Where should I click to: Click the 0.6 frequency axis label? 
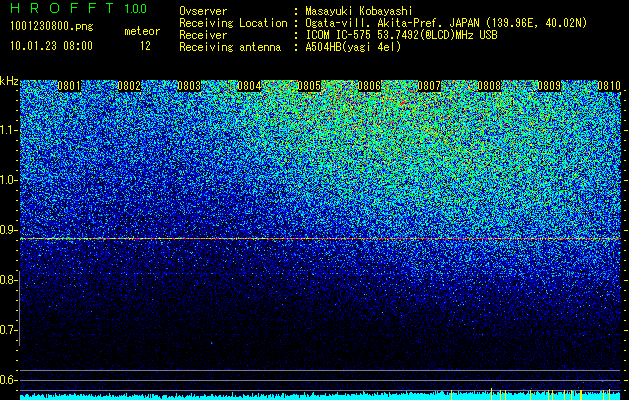click(x=8, y=380)
